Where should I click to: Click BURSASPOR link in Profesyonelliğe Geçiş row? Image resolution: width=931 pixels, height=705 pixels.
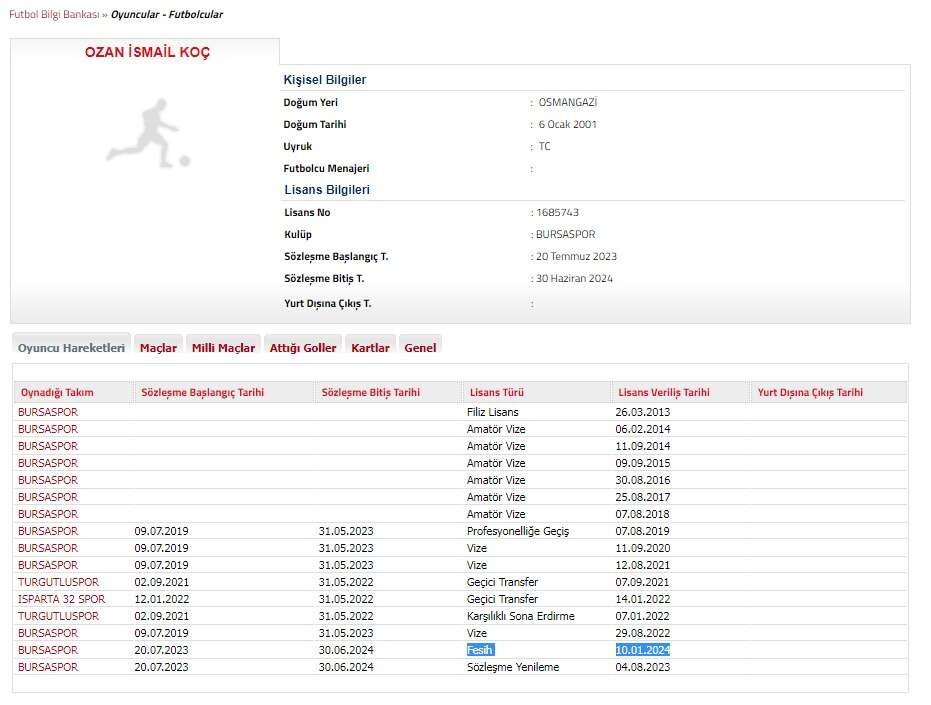coord(48,531)
